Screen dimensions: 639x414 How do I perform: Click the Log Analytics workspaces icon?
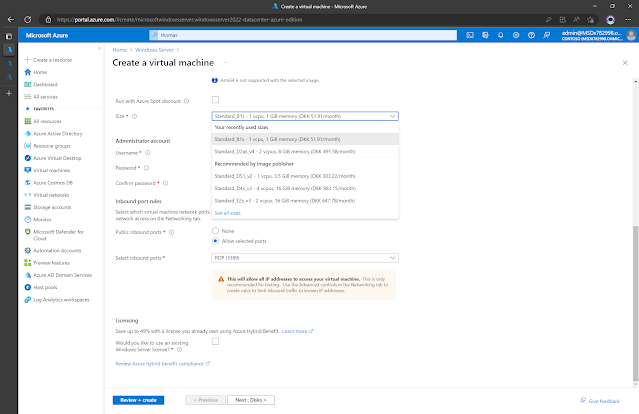[x=28, y=299]
